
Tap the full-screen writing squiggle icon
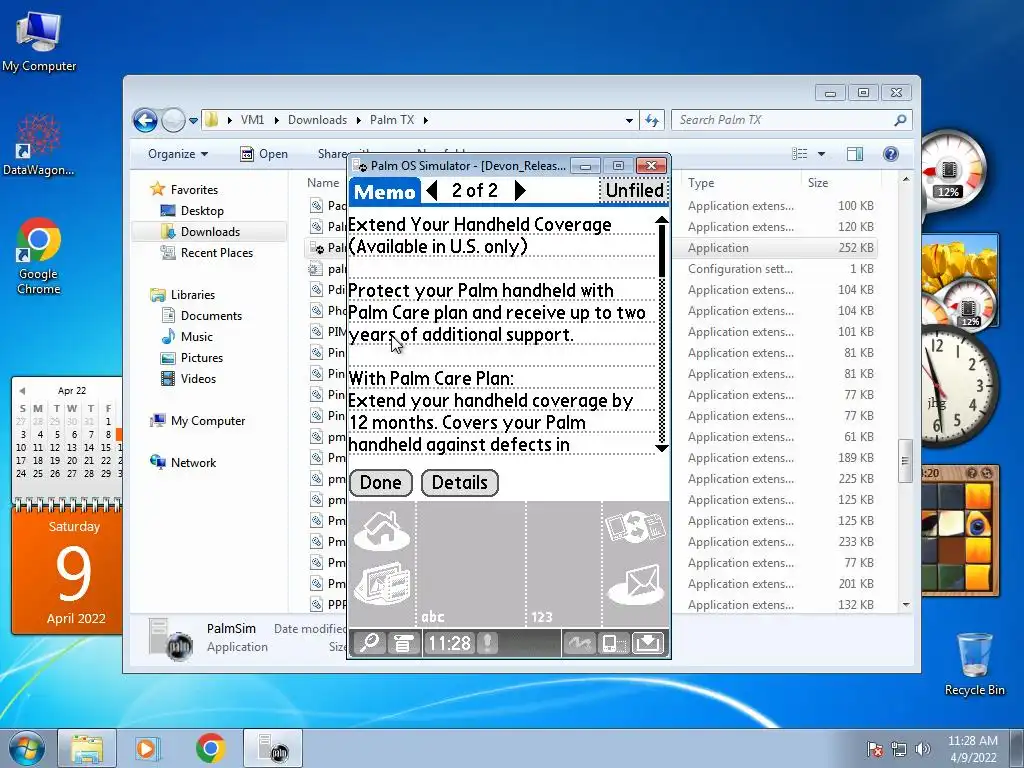point(579,643)
